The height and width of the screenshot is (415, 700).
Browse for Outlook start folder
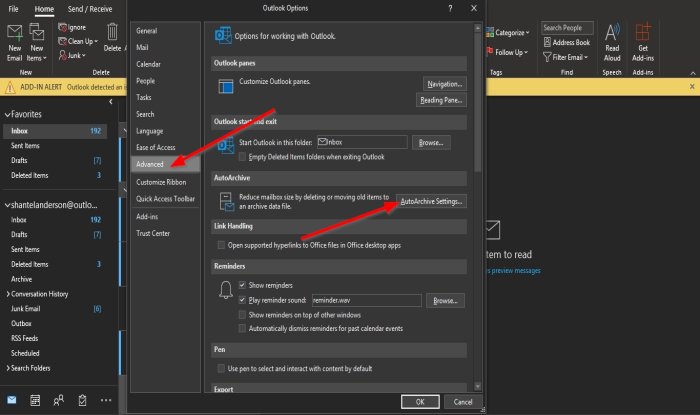[x=431, y=142]
